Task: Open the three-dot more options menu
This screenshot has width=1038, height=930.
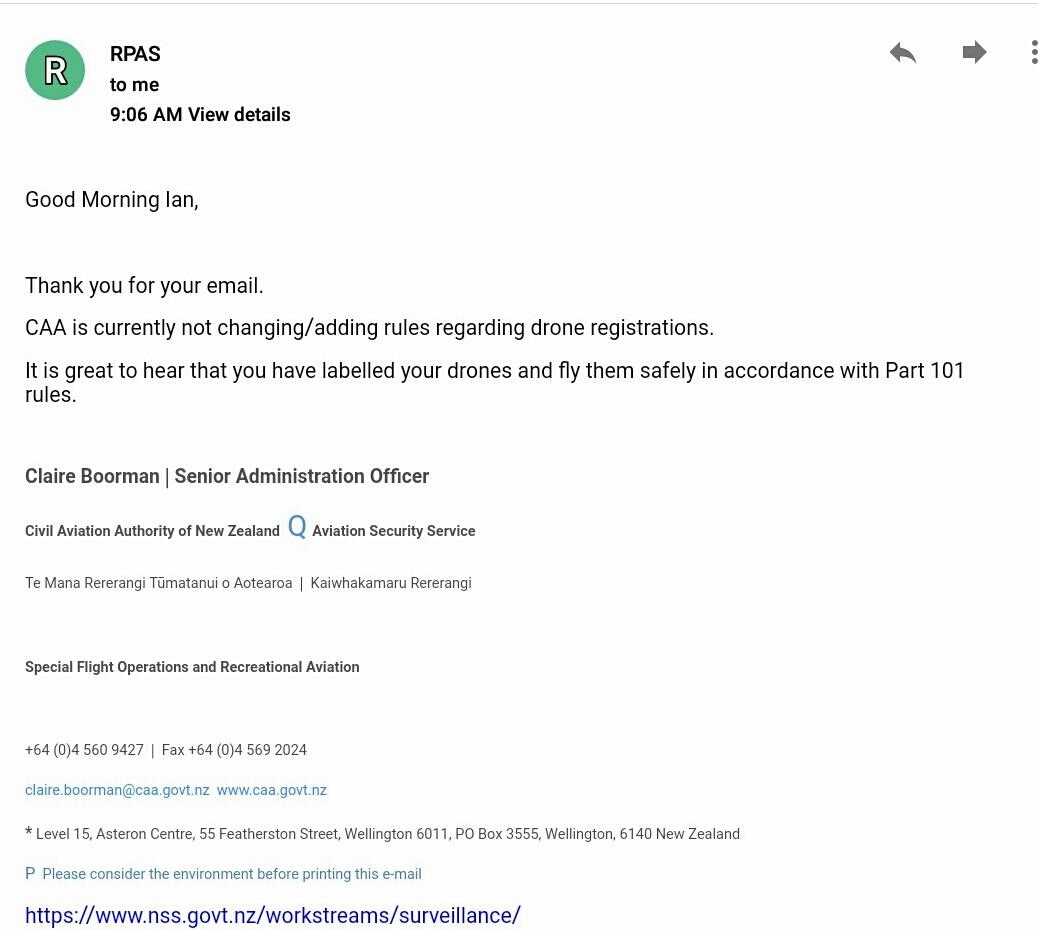Action: coord(1033,52)
